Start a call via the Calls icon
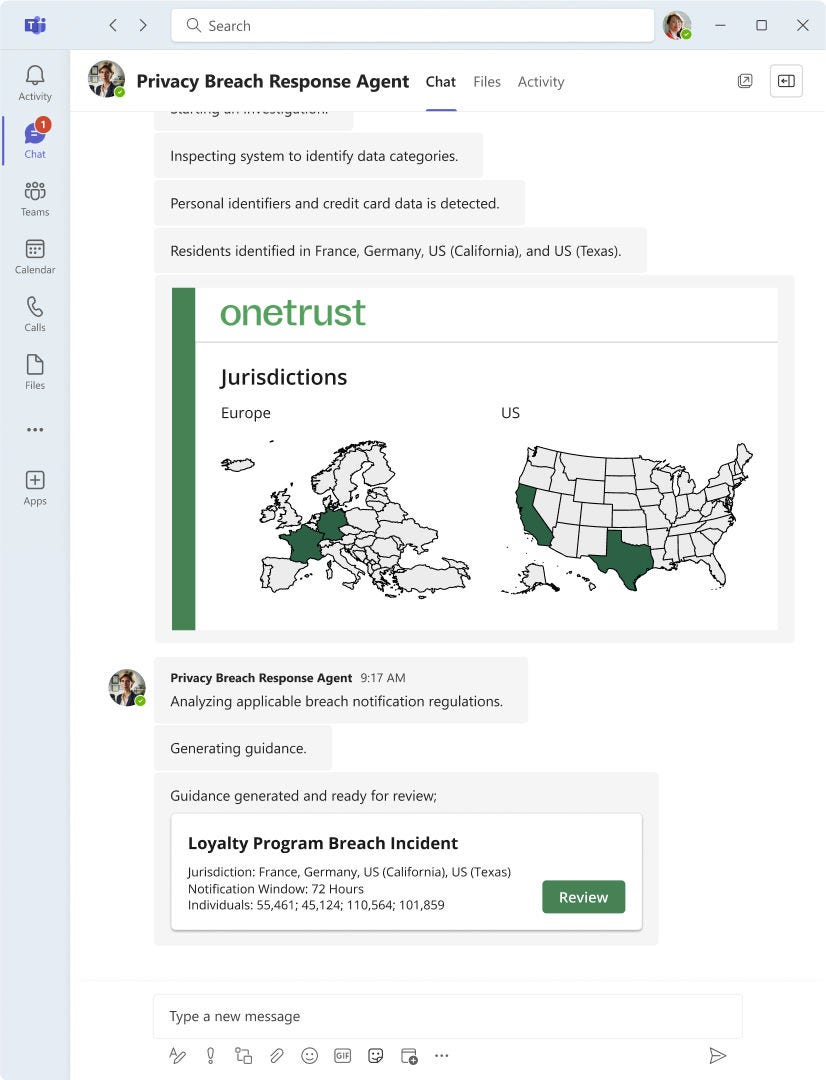Image resolution: width=826 pixels, height=1080 pixels. click(34, 311)
